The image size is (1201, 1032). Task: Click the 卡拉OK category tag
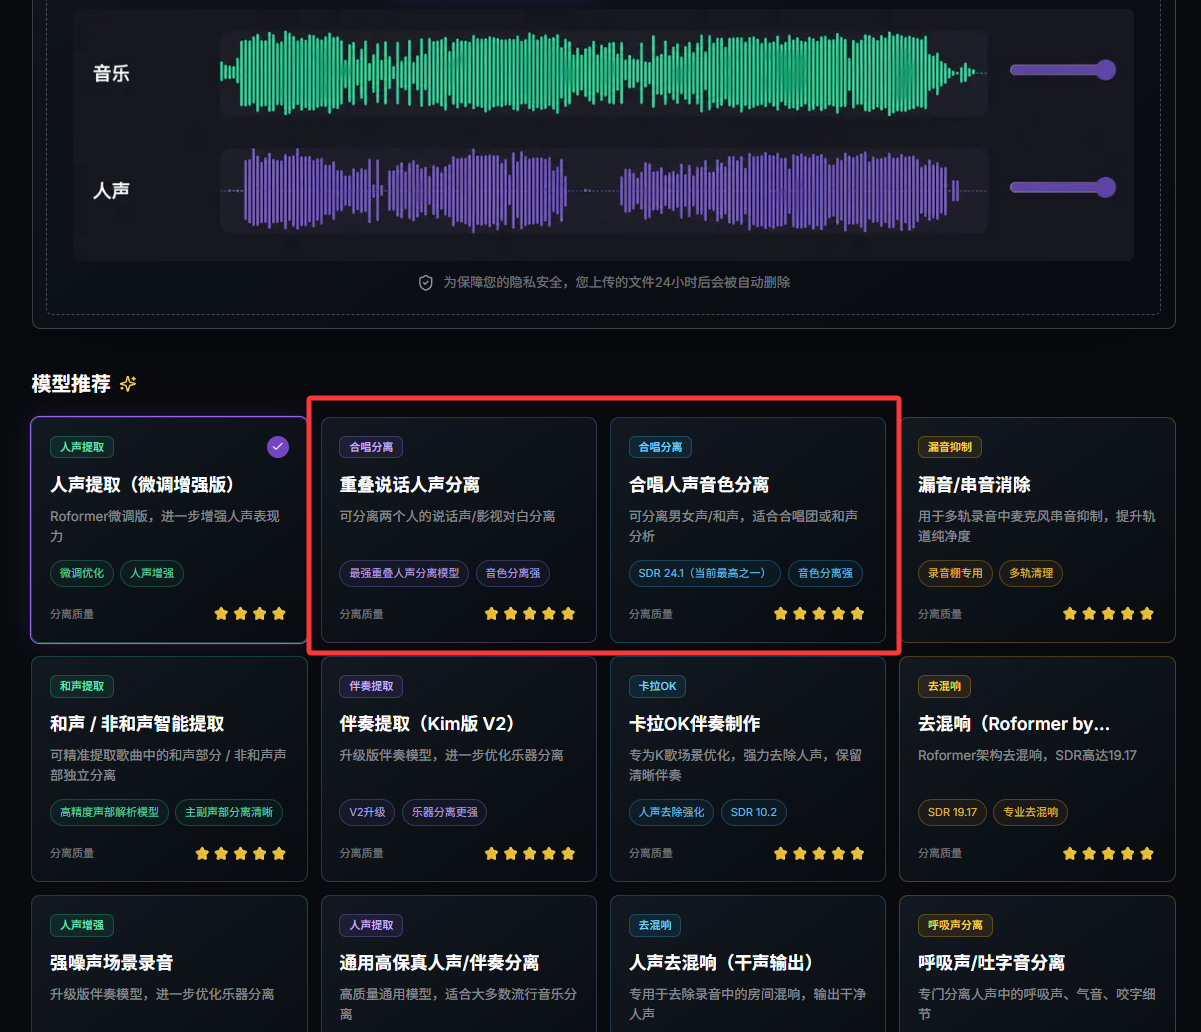(x=658, y=686)
